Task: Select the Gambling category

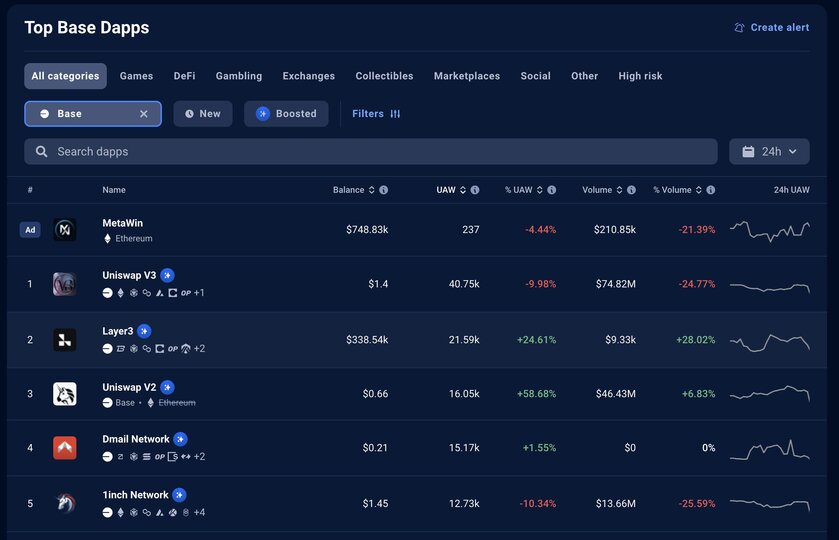Action: 239,76
